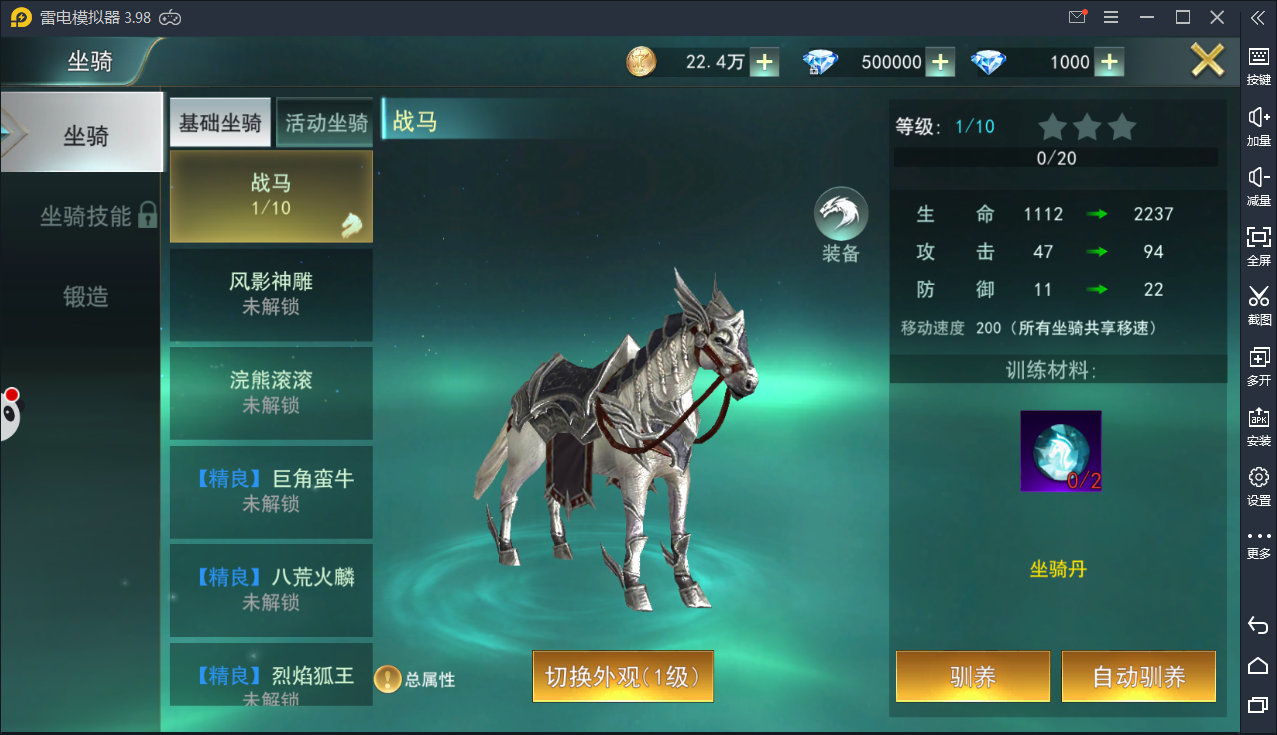Select 风影神雕 mount in list
Screen dimensions: 1277x735
click(271, 294)
